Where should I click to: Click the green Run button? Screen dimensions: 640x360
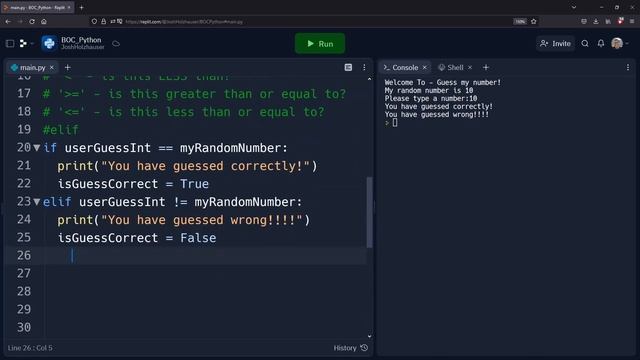(x=320, y=43)
